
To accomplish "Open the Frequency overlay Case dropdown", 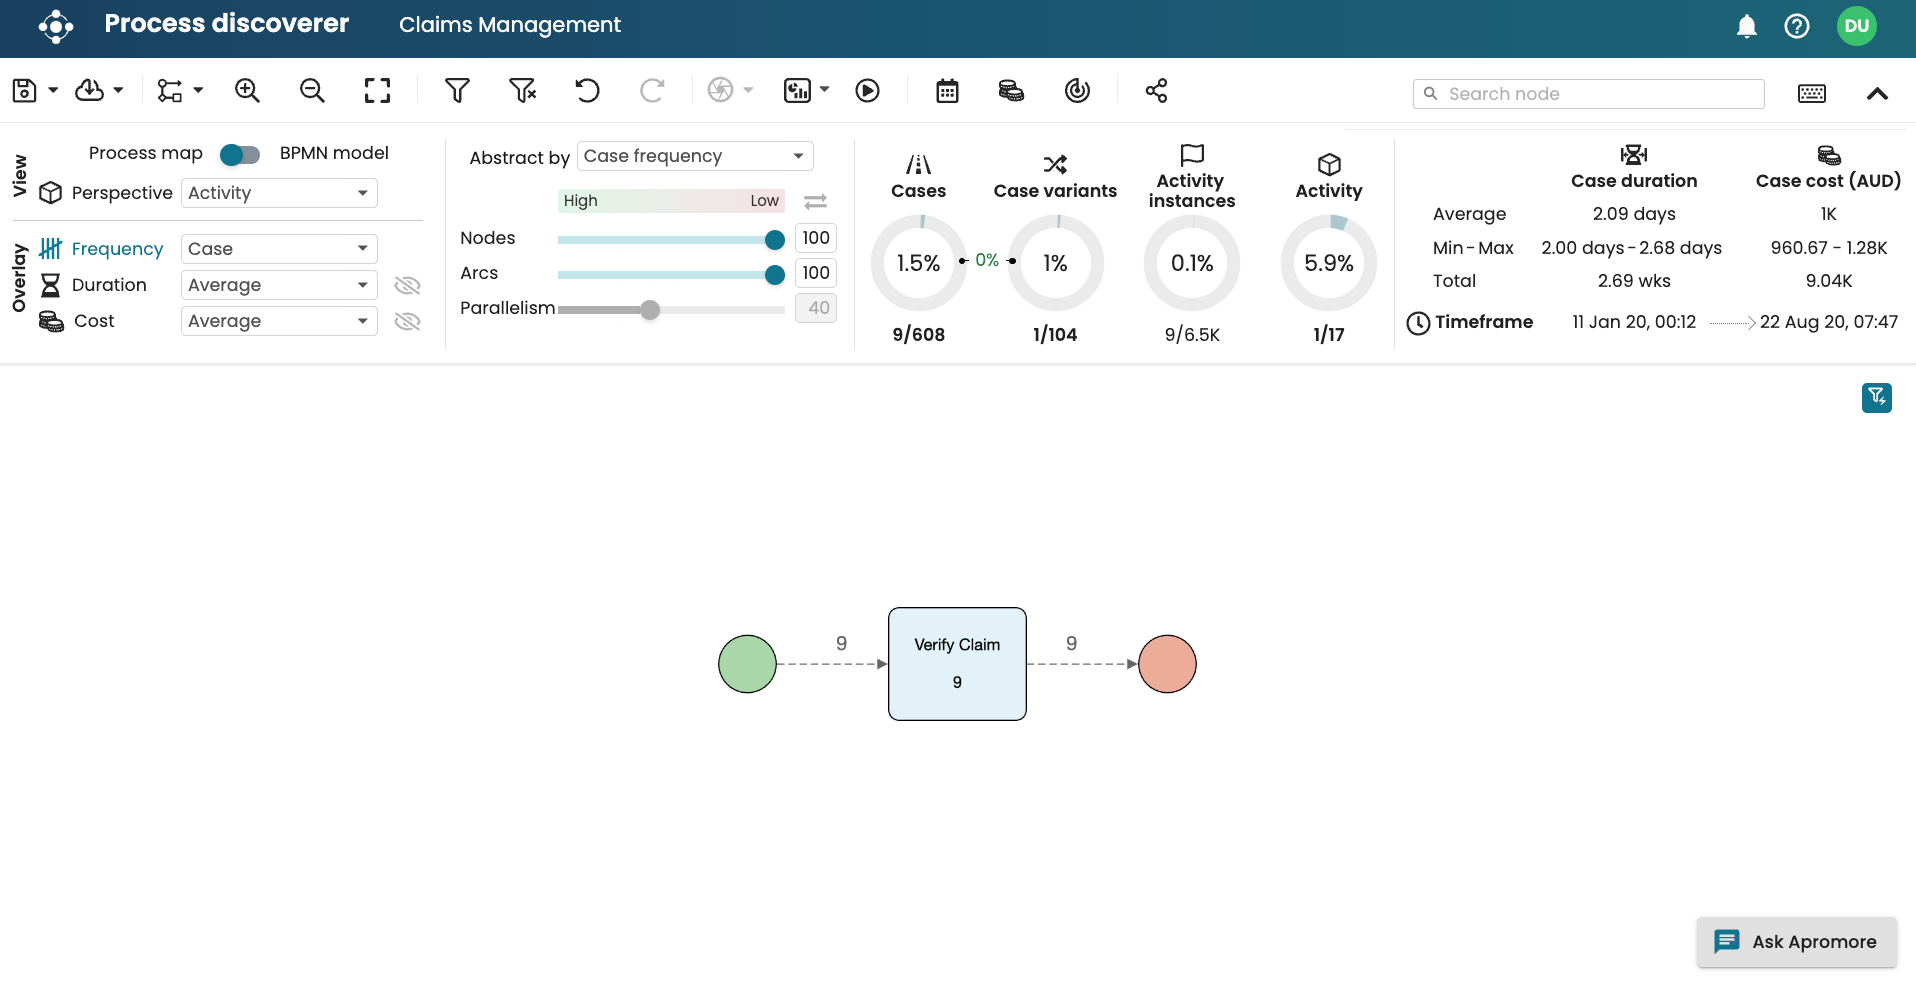I will pyautogui.click(x=279, y=249).
